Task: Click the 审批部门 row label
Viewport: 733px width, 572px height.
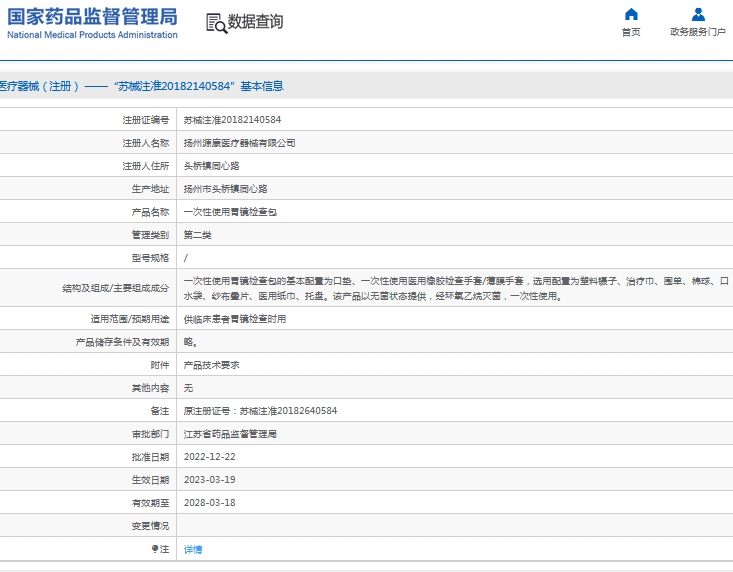Action: click(x=151, y=434)
